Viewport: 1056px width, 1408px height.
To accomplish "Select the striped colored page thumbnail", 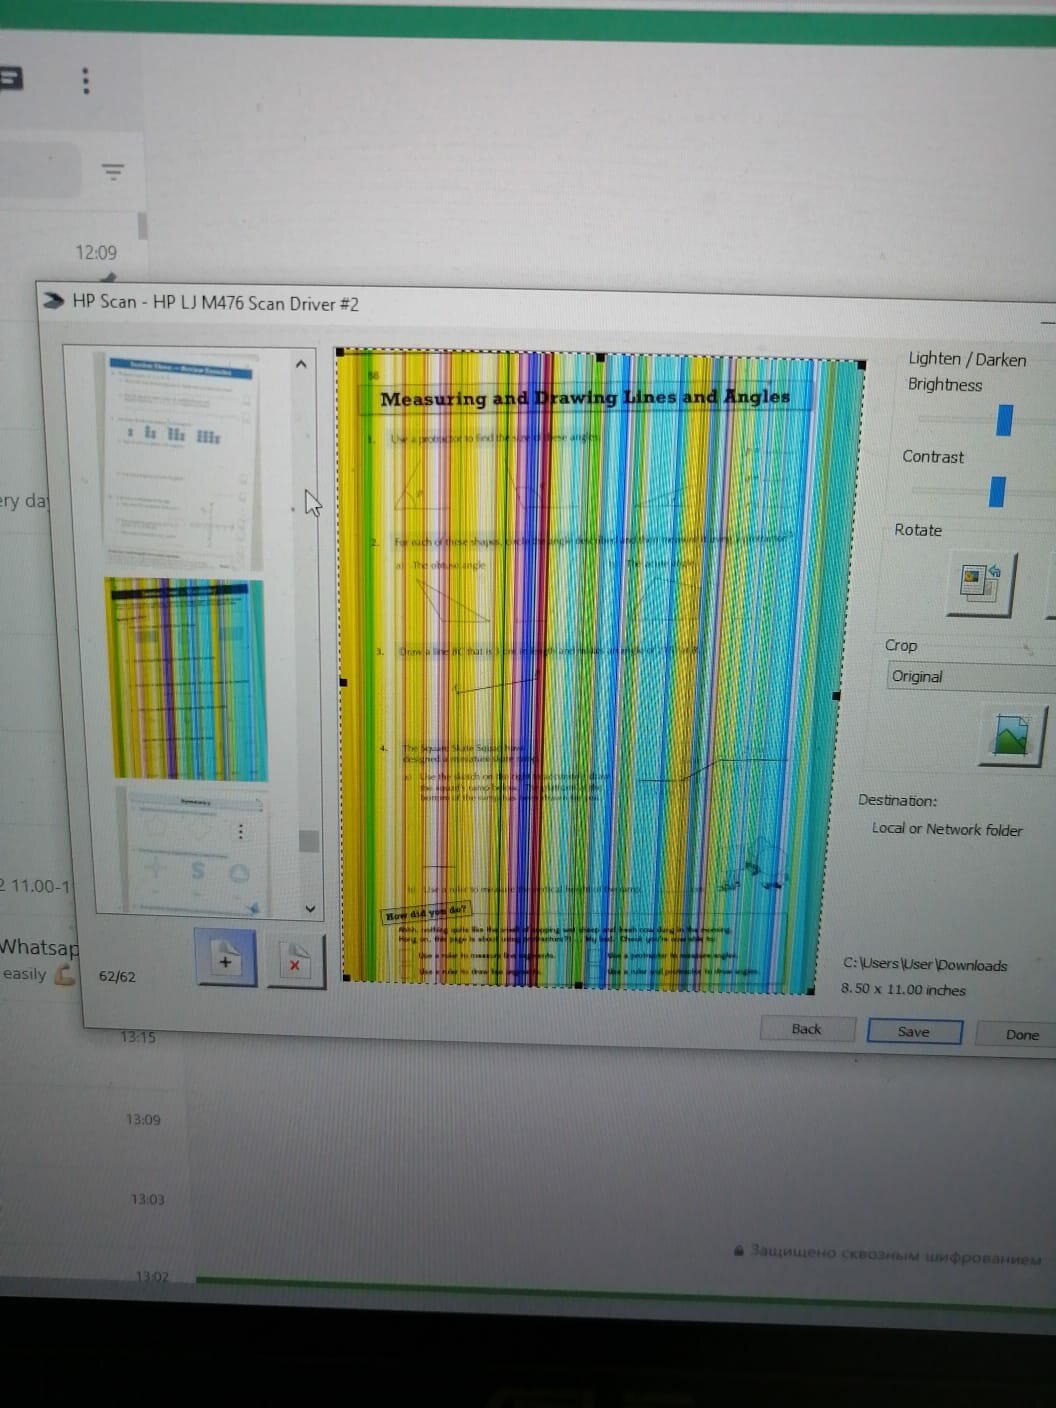I will tap(186, 679).
